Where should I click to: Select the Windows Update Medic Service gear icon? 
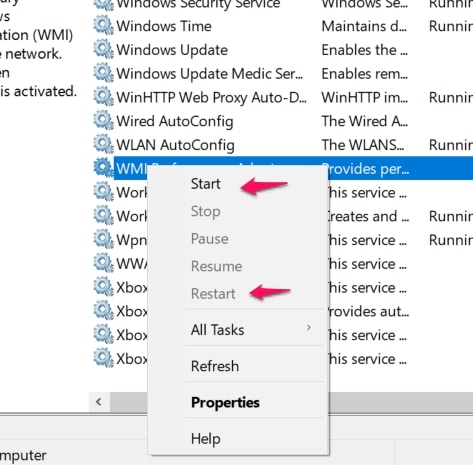coord(103,74)
